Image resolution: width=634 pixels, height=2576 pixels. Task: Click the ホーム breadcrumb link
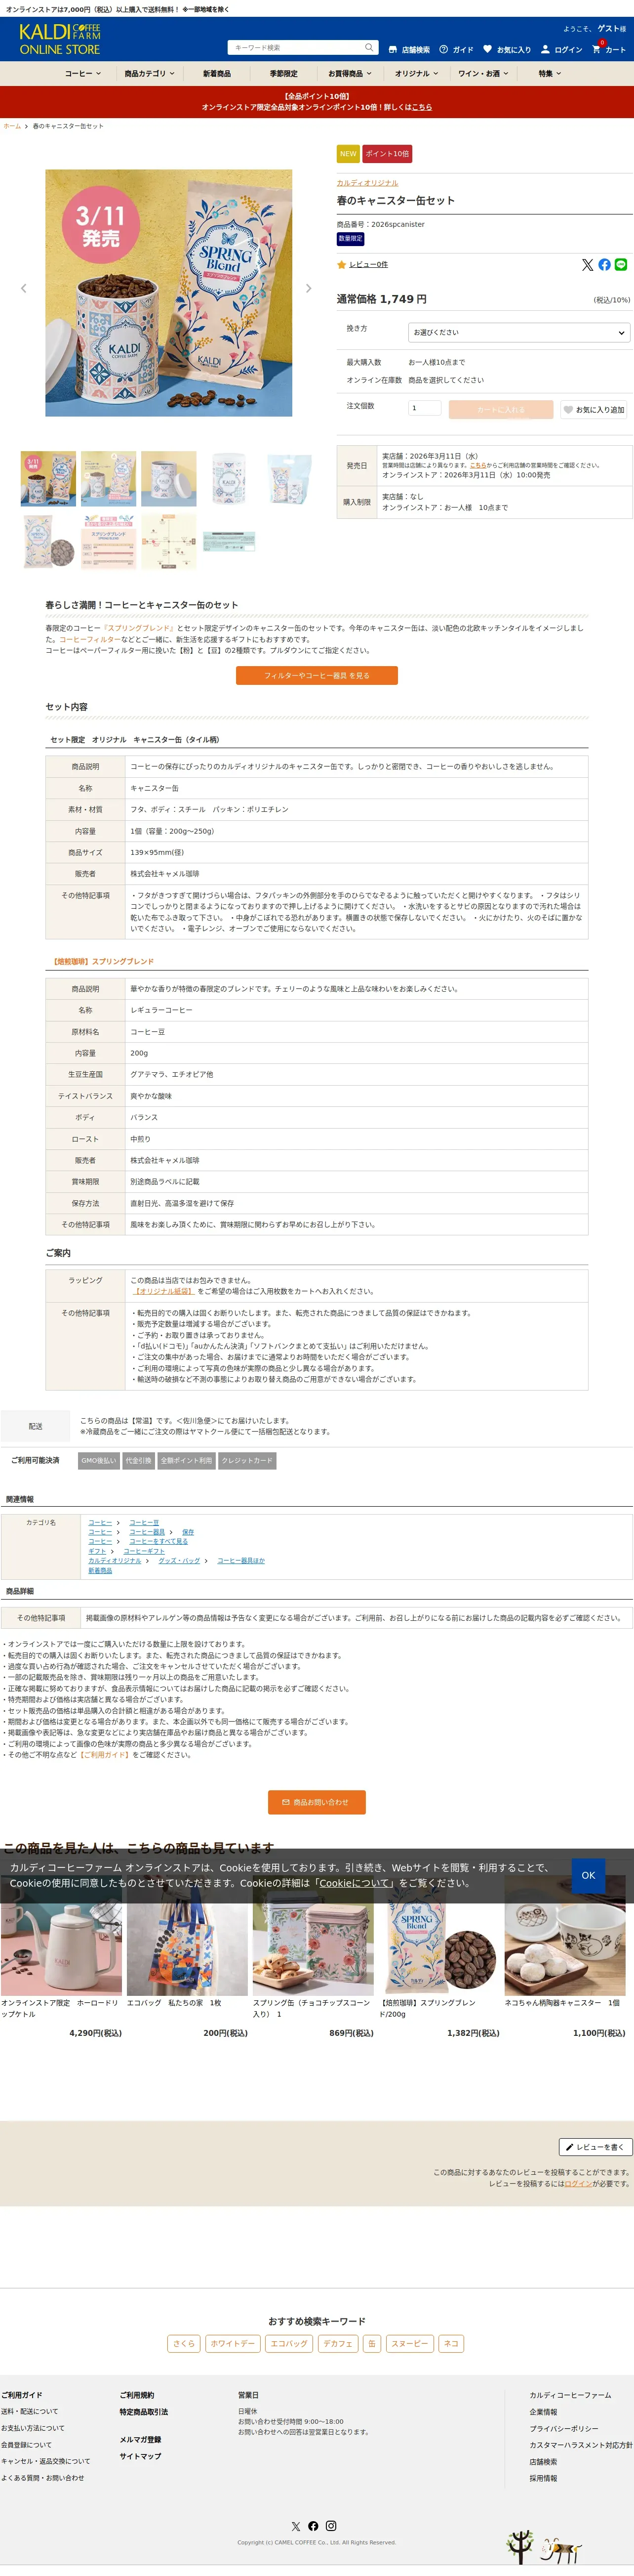(x=12, y=126)
